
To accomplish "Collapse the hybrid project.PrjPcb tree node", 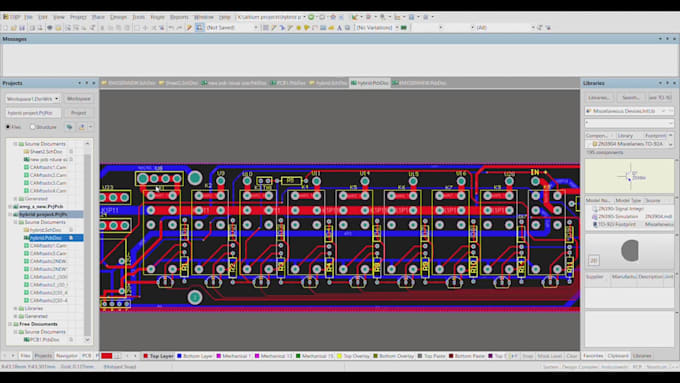I will pos(10,214).
